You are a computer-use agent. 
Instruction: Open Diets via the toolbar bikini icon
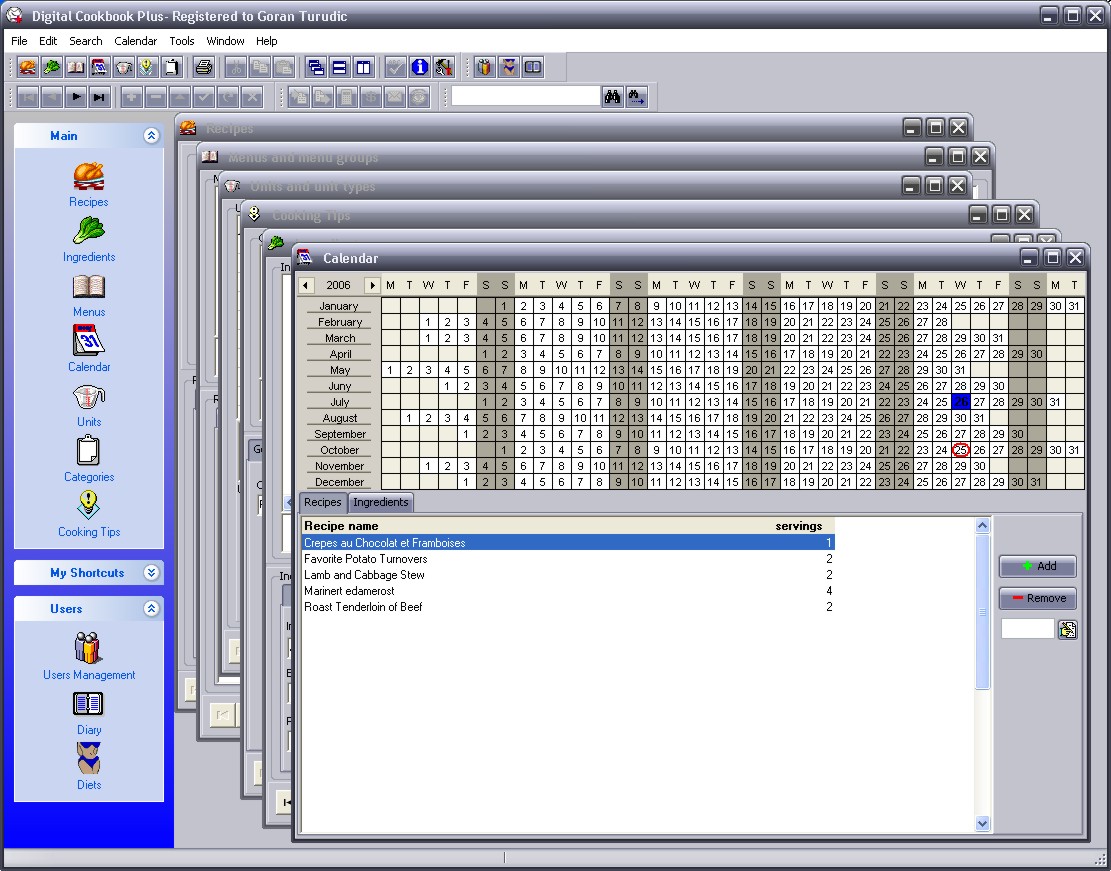[x=509, y=67]
